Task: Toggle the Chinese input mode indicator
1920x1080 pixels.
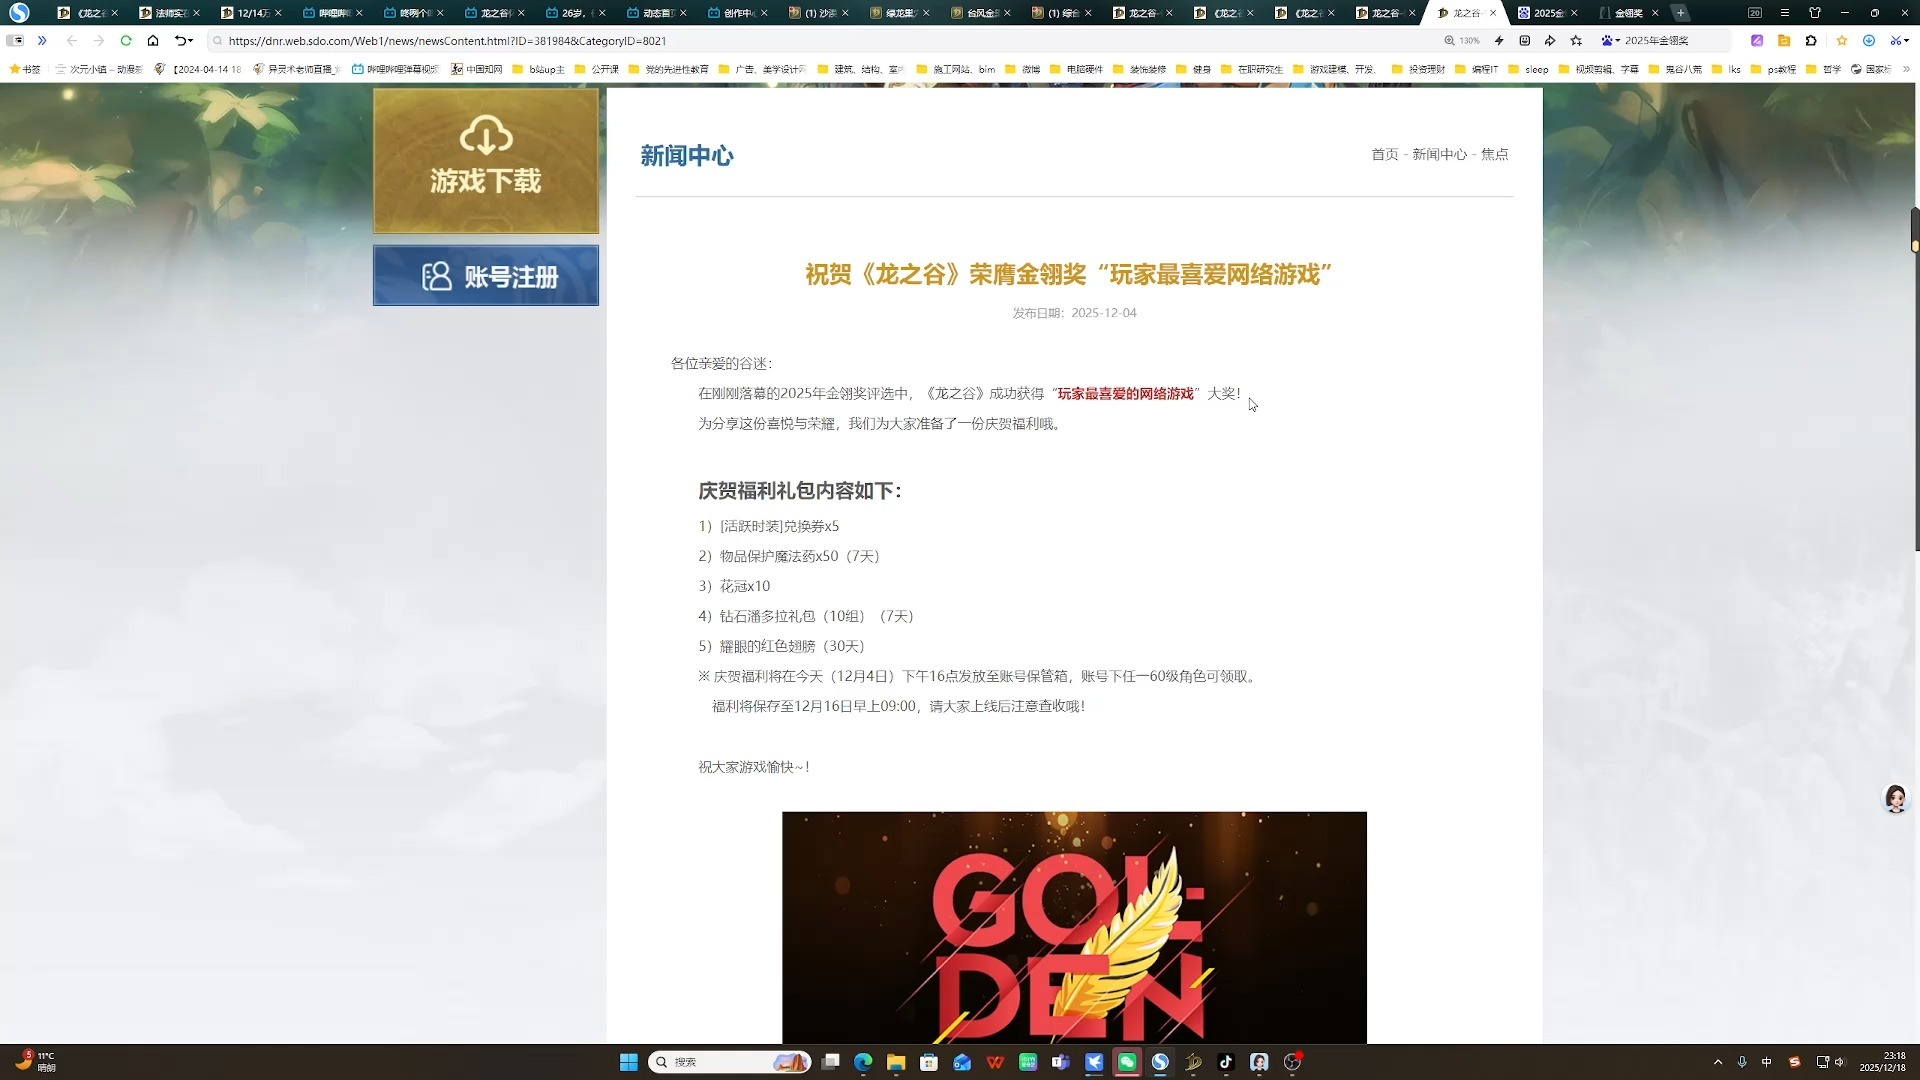Action: pos(1767,1062)
